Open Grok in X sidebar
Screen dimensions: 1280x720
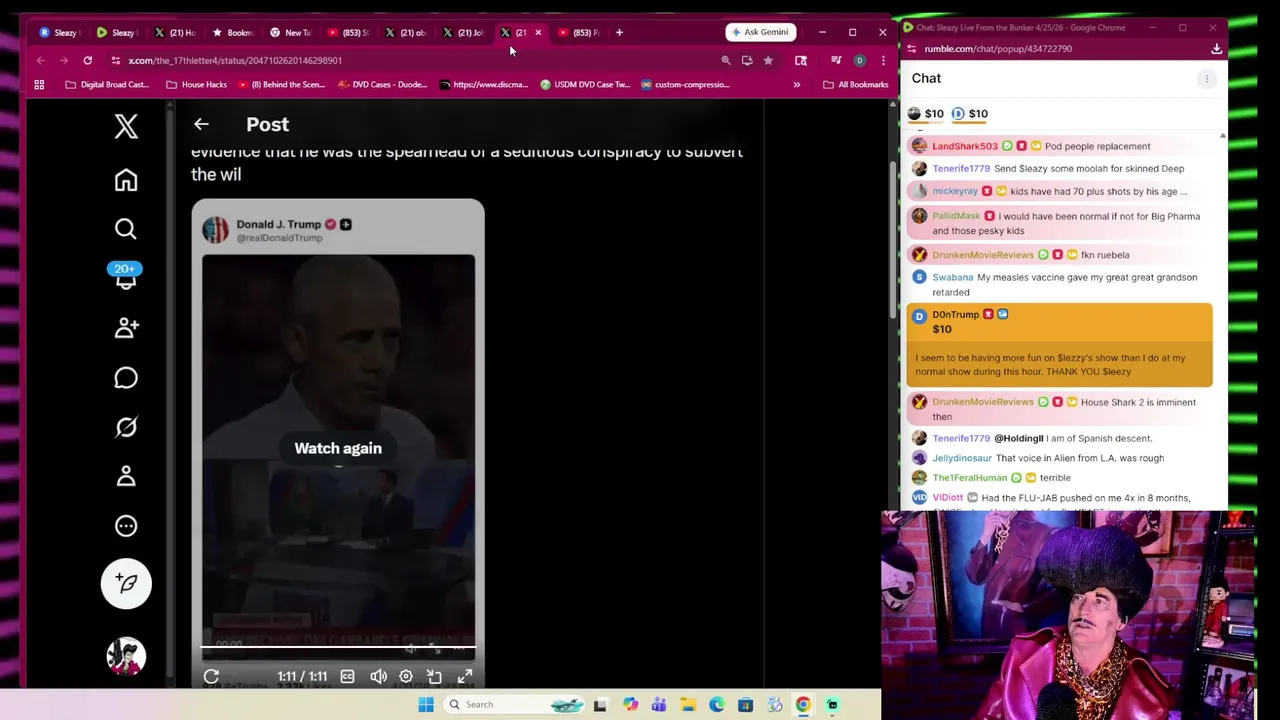tap(126, 427)
